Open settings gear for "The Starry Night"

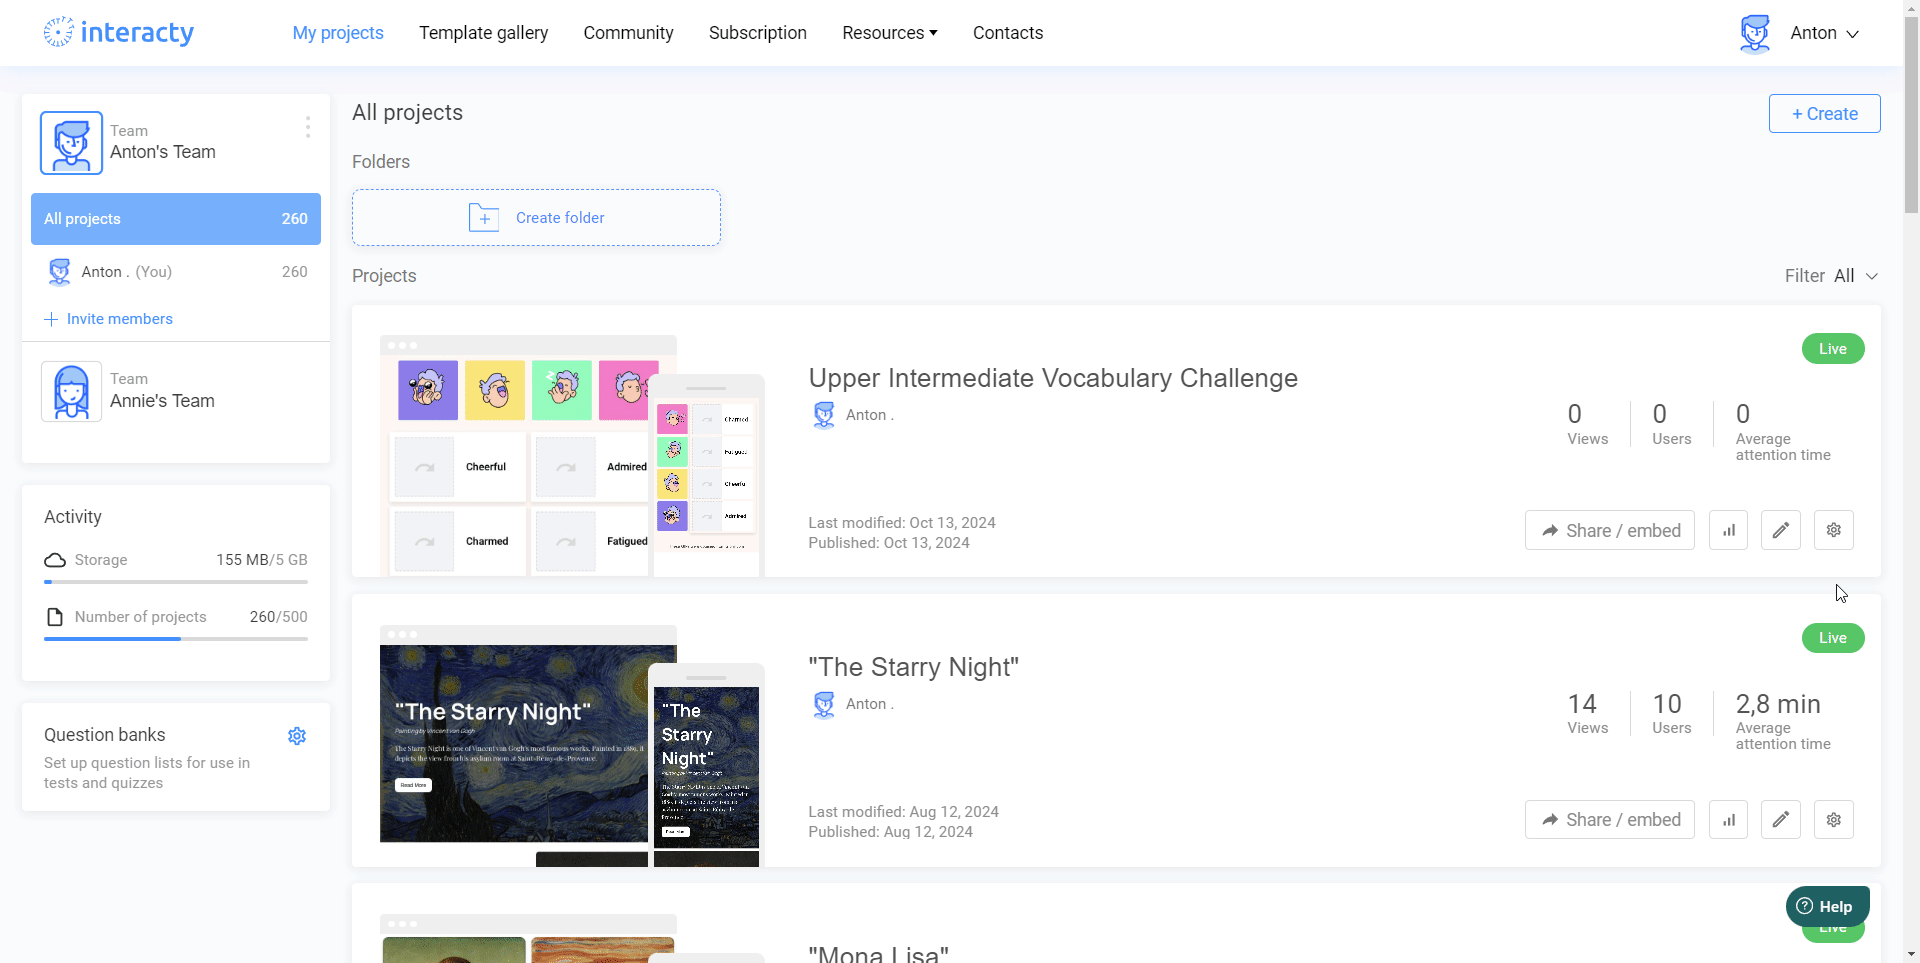coord(1834,820)
